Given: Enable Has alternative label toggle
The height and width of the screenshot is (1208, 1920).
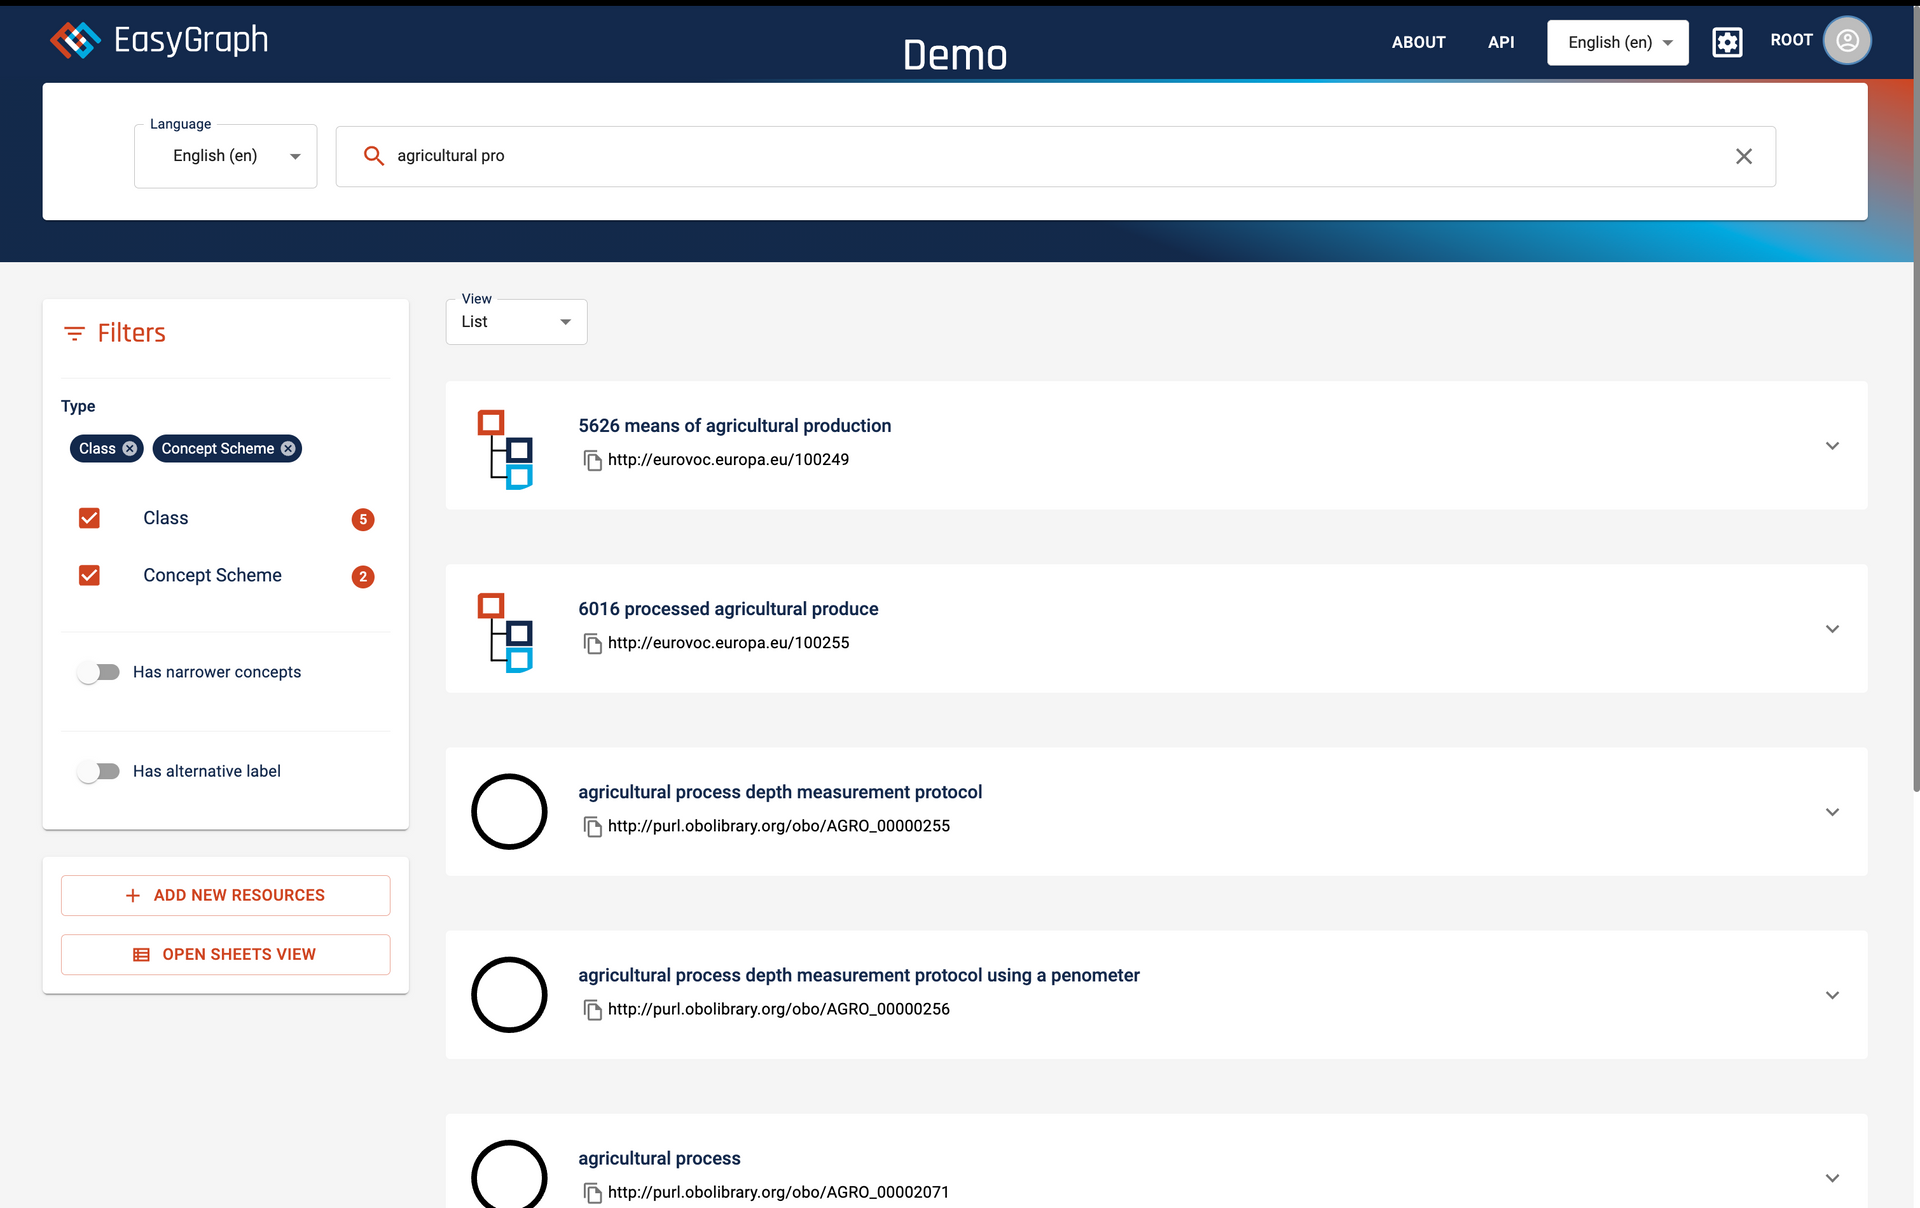Looking at the screenshot, I should pos(99,771).
